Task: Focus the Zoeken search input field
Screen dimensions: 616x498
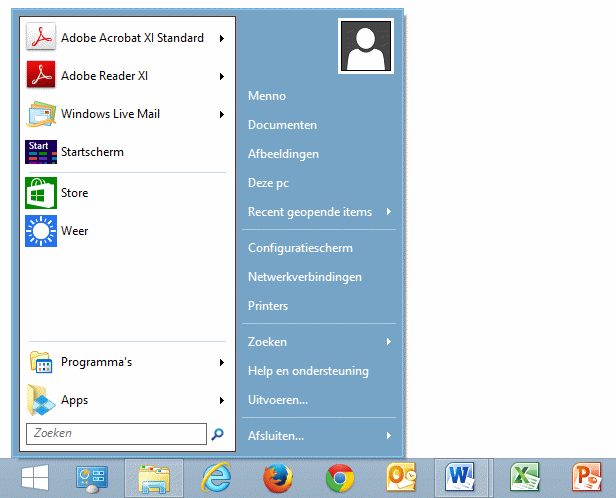Action: coord(116,434)
